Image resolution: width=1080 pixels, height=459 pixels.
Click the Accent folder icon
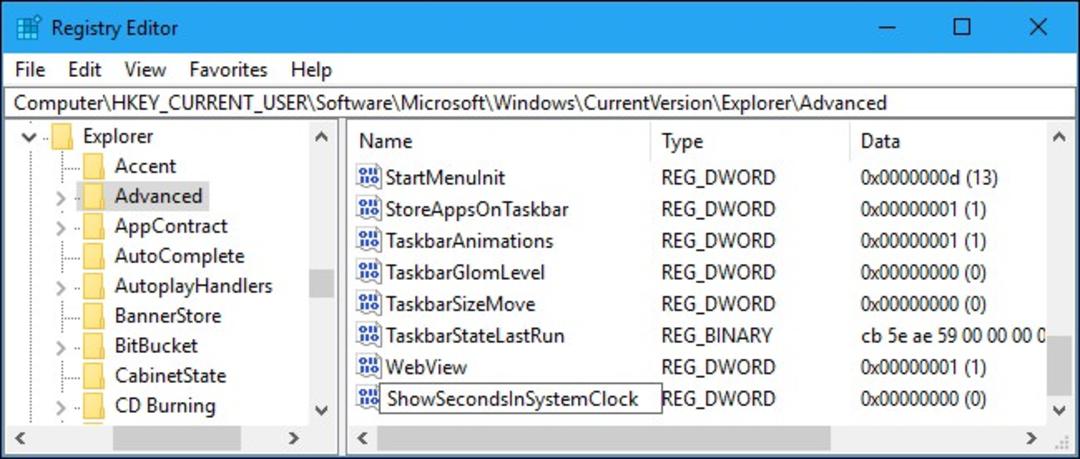coord(93,166)
